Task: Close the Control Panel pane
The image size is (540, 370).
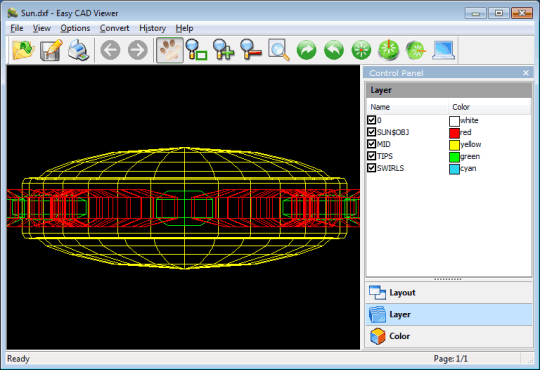Action: [526, 73]
